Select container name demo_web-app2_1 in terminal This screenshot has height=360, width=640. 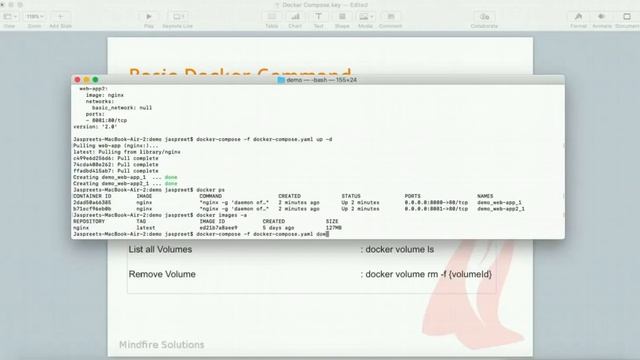501,209
